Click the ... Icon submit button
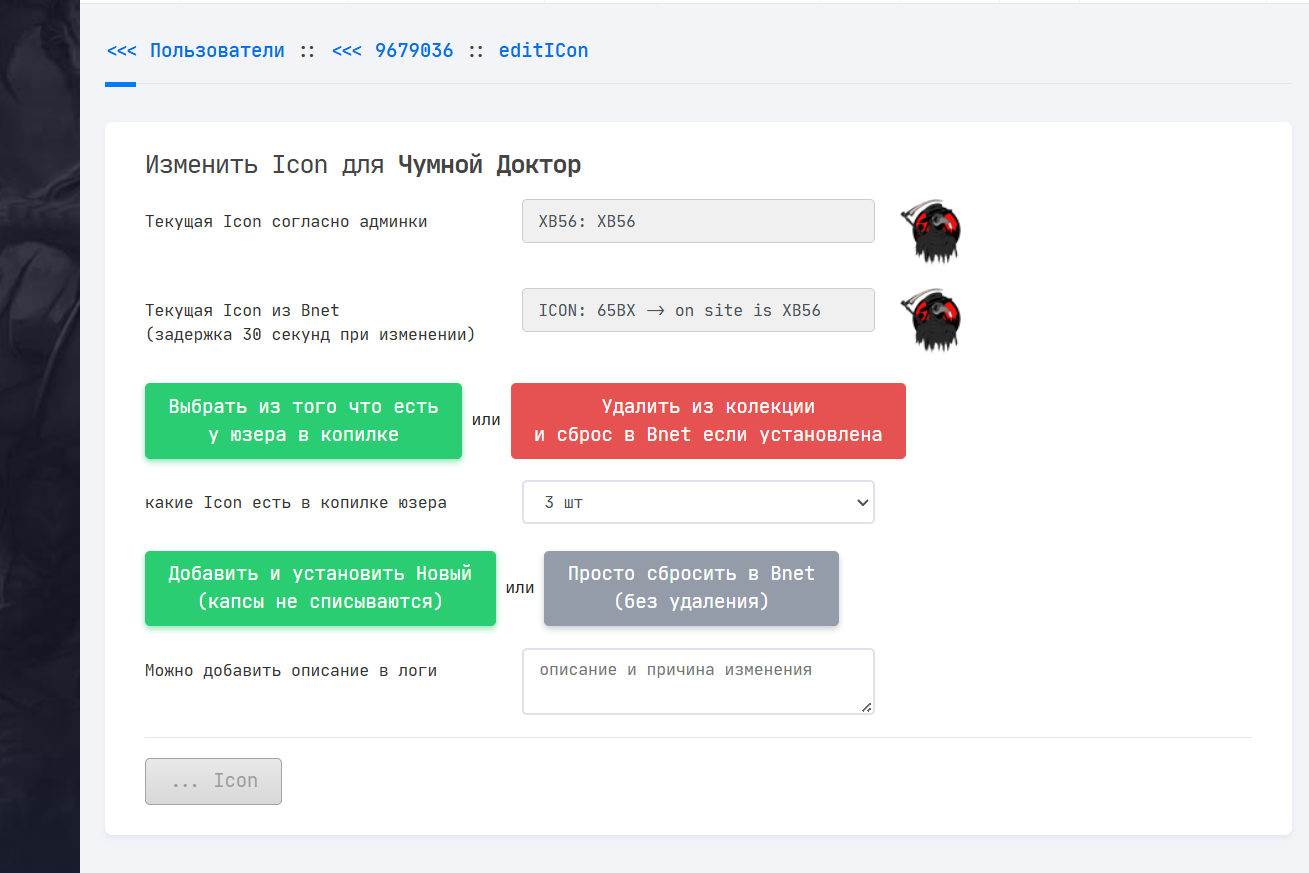1309x873 pixels. tap(213, 781)
